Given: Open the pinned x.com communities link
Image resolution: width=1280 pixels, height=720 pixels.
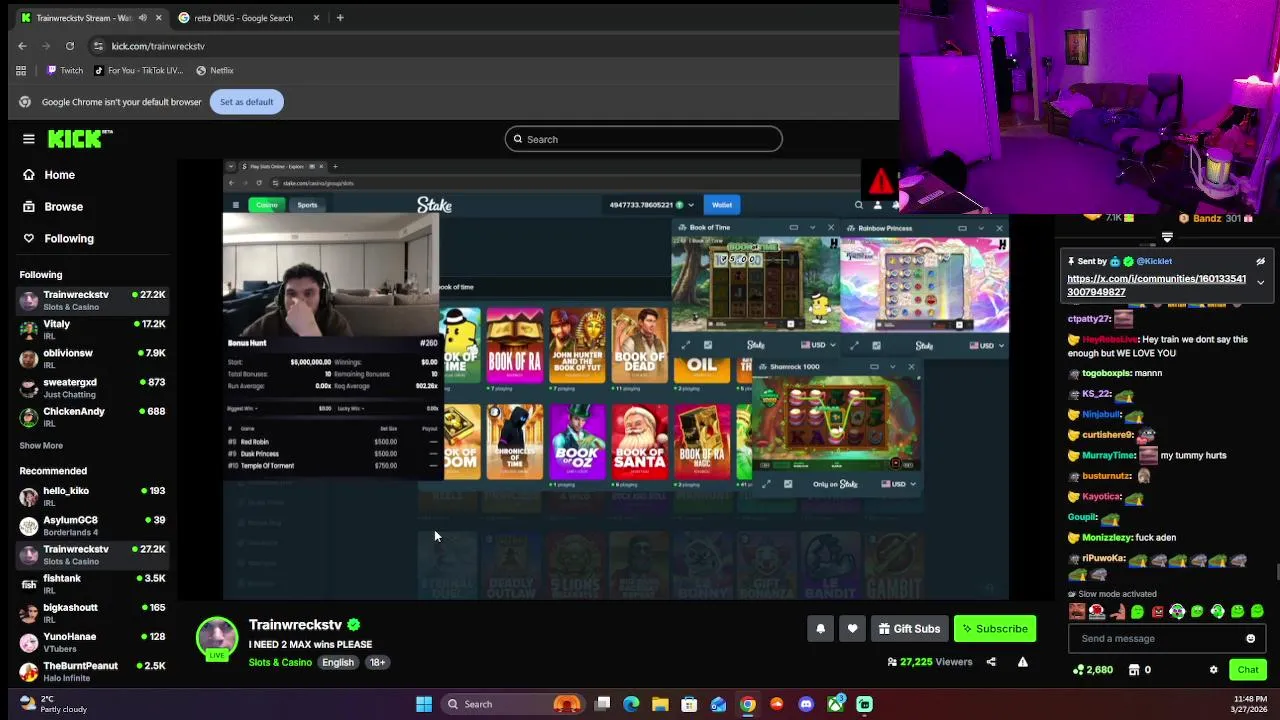Looking at the screenshot, I should click(x=1157, y=285).
